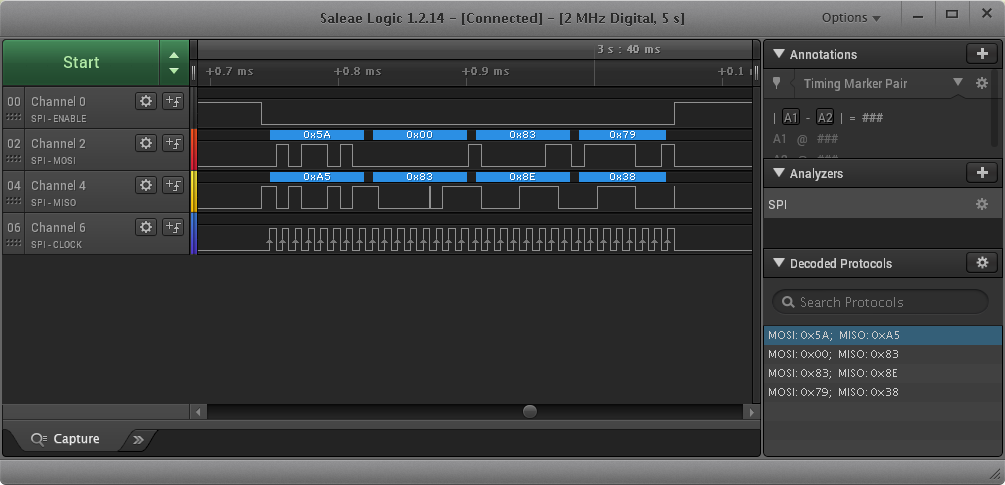This screenshot has height=485, width=1005.
Task: Click the +0.8 ms timeline label
Action: (358, 71)
